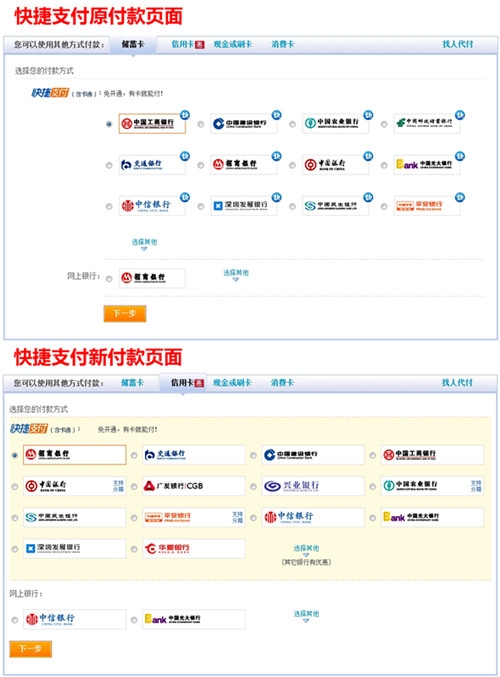Select the 兴业银行 radio button on the new page

click(253, 487)
